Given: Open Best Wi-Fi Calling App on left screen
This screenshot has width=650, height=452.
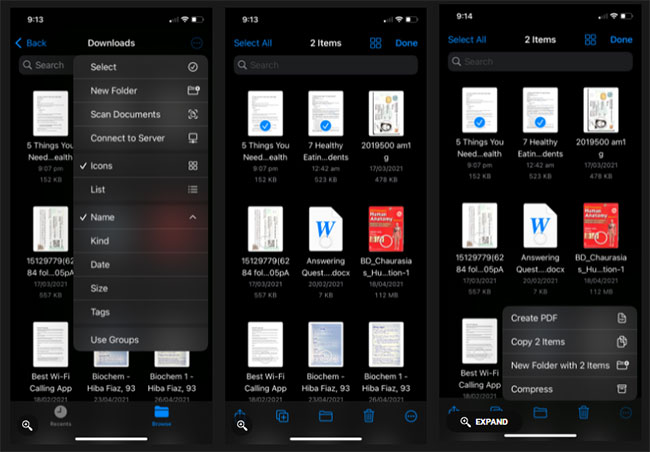Looking at the screenshot, I should pos(51,344).
